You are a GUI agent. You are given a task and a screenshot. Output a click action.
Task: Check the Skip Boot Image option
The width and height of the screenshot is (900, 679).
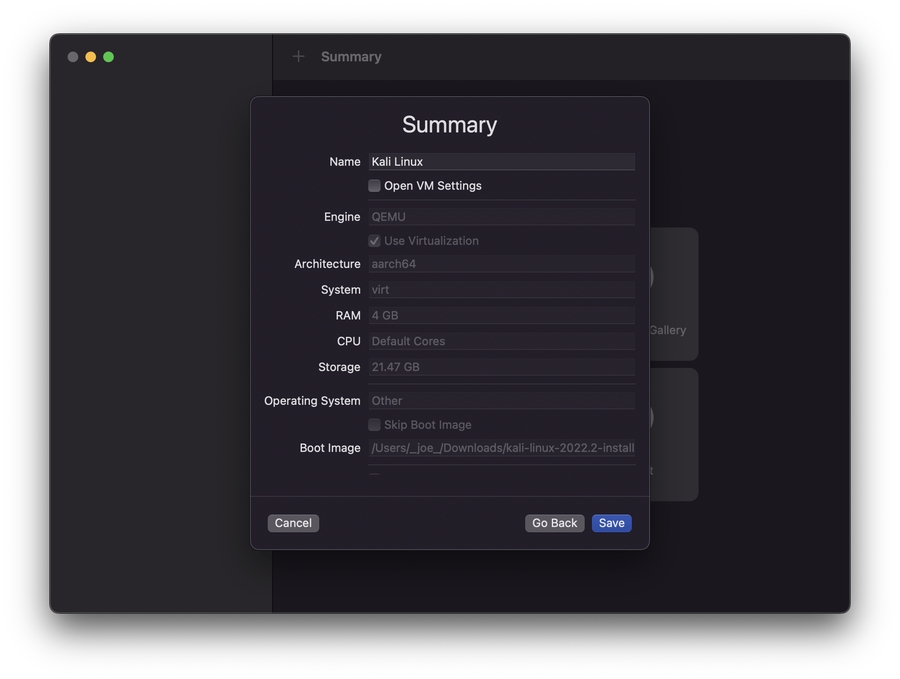(x=374, y=425)
